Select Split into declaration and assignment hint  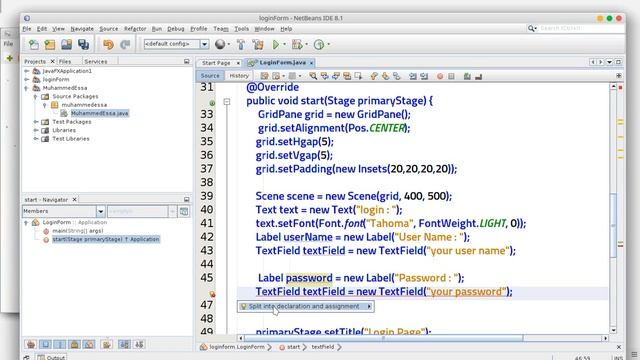click(x=305, y=306)
